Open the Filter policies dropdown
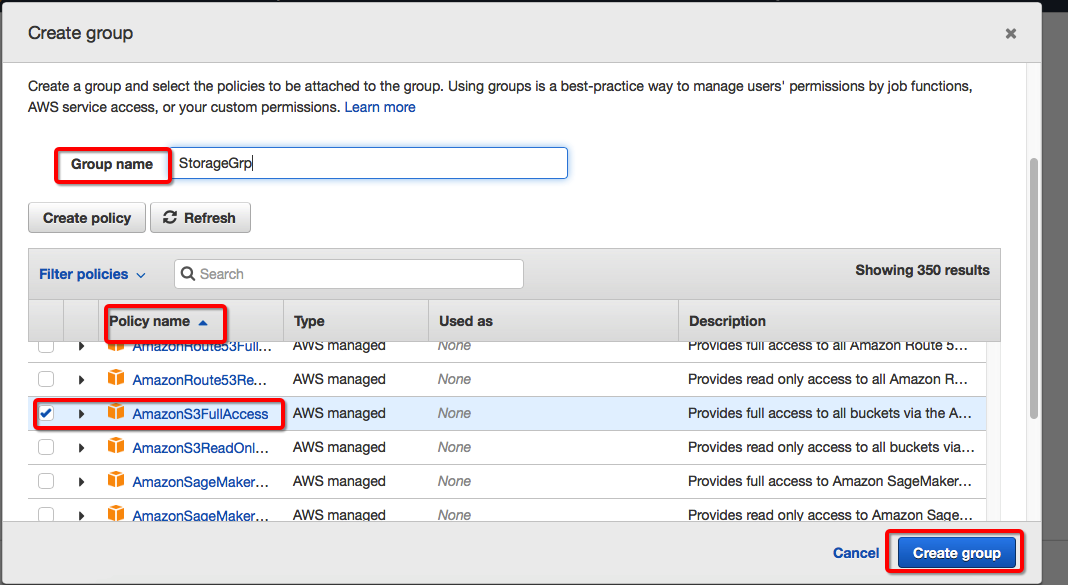This screenshot has width=1068, height=585. [92, 274]
